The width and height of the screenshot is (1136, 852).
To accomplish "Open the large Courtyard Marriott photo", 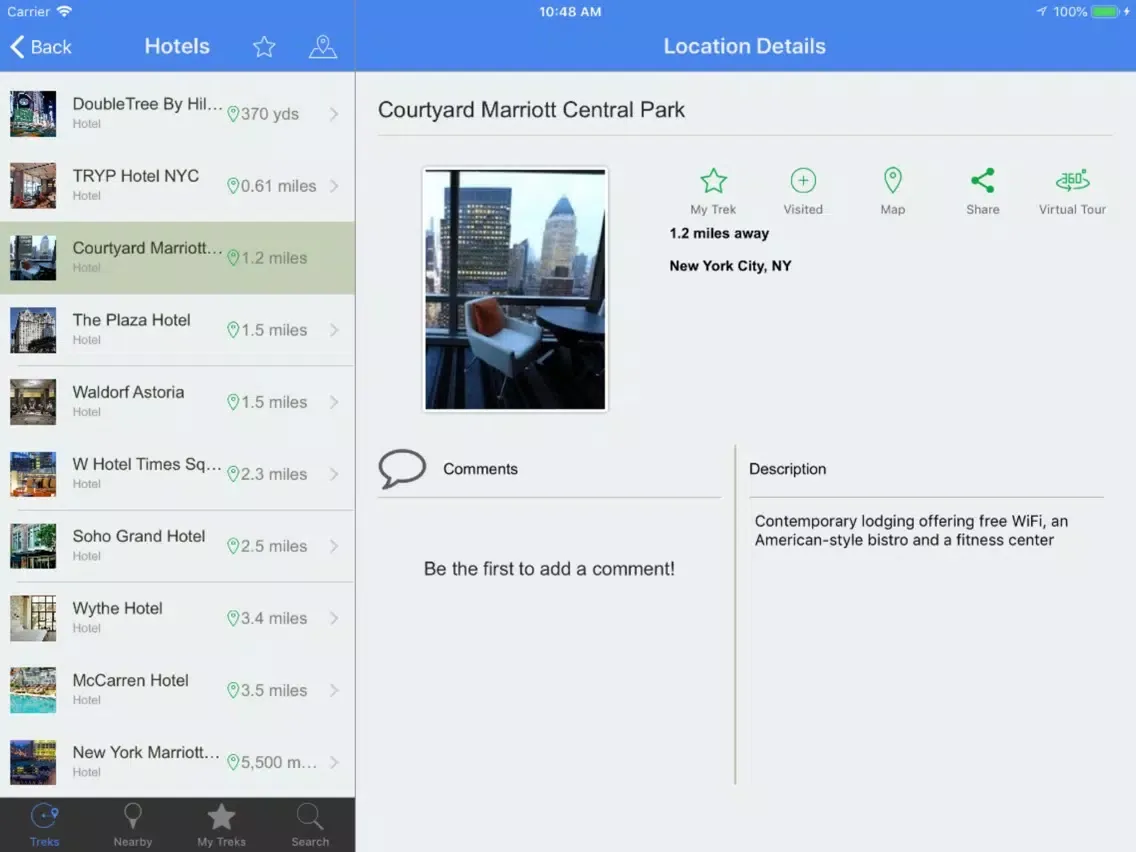I will click(515, 290).
